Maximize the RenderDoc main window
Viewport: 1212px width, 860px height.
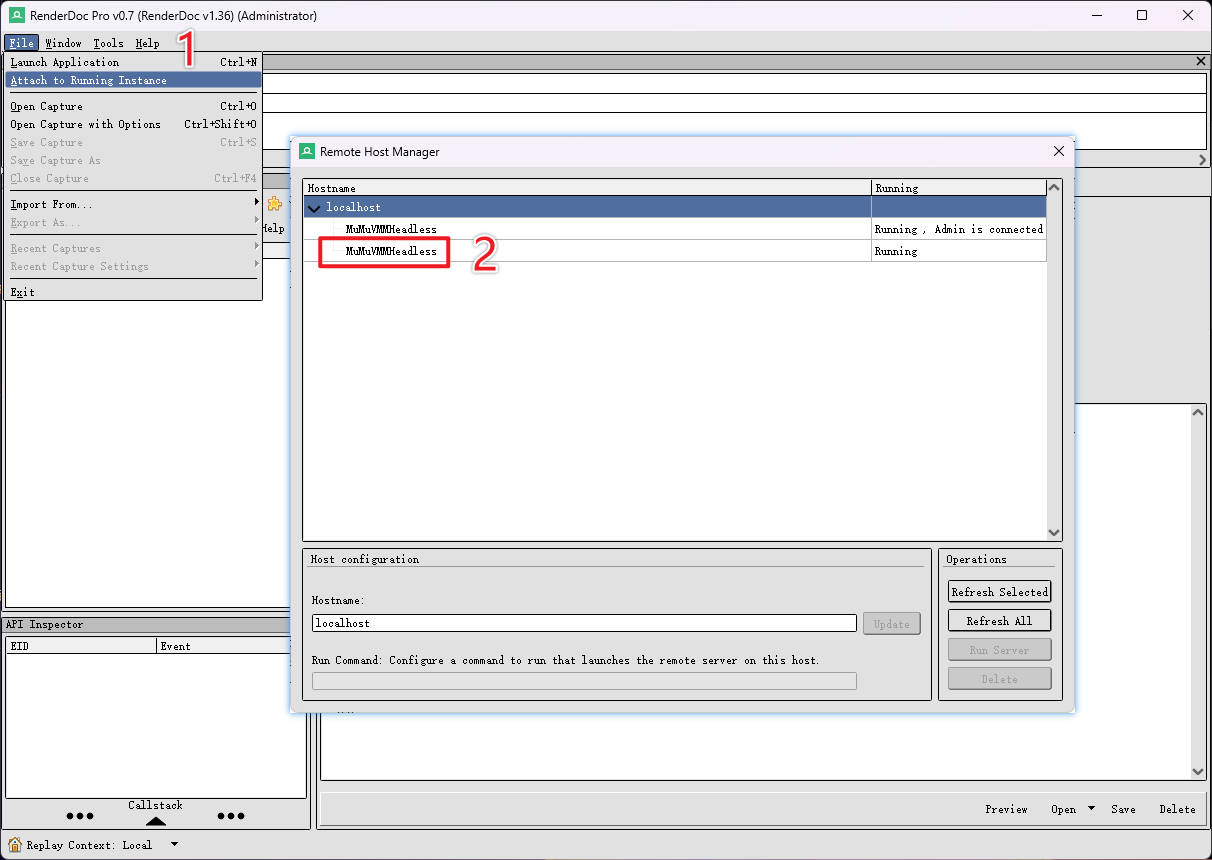coord(1142,15)
